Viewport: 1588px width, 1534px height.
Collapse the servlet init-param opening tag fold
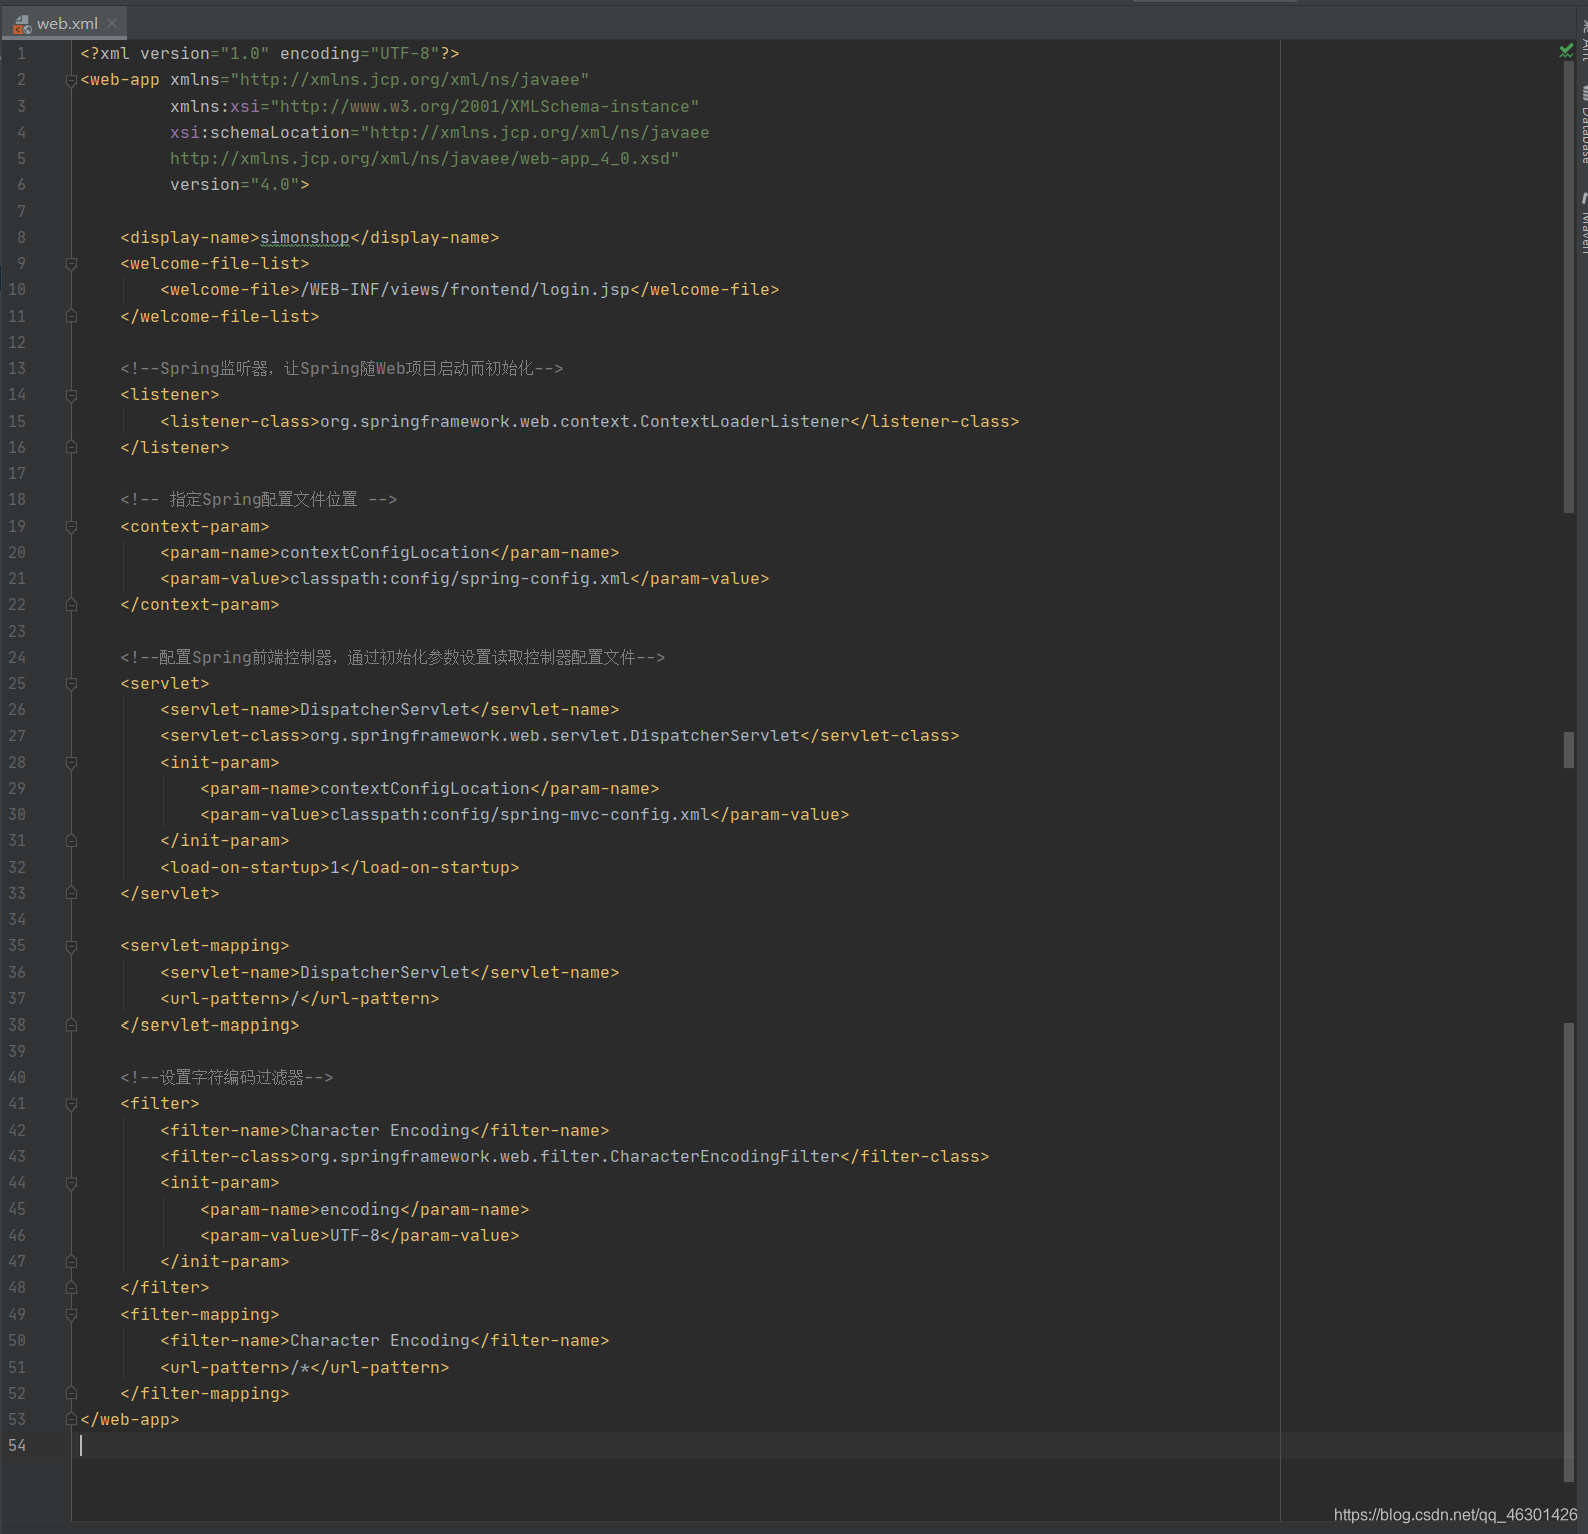pyautogui.click(x=71, y=763)
